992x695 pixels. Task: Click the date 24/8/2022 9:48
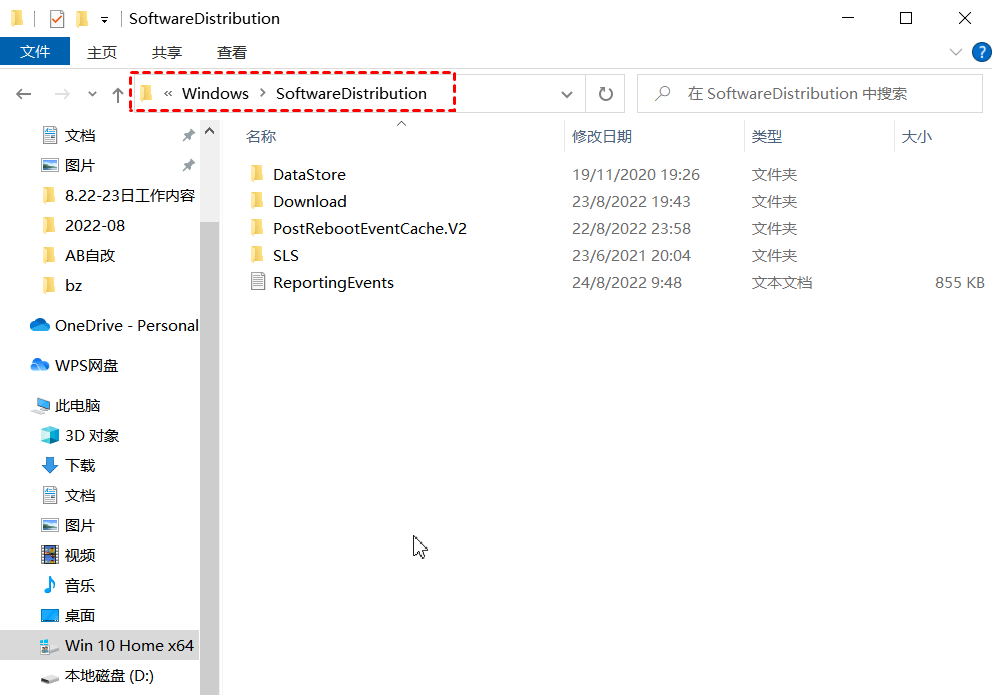(x=627, y=283)
